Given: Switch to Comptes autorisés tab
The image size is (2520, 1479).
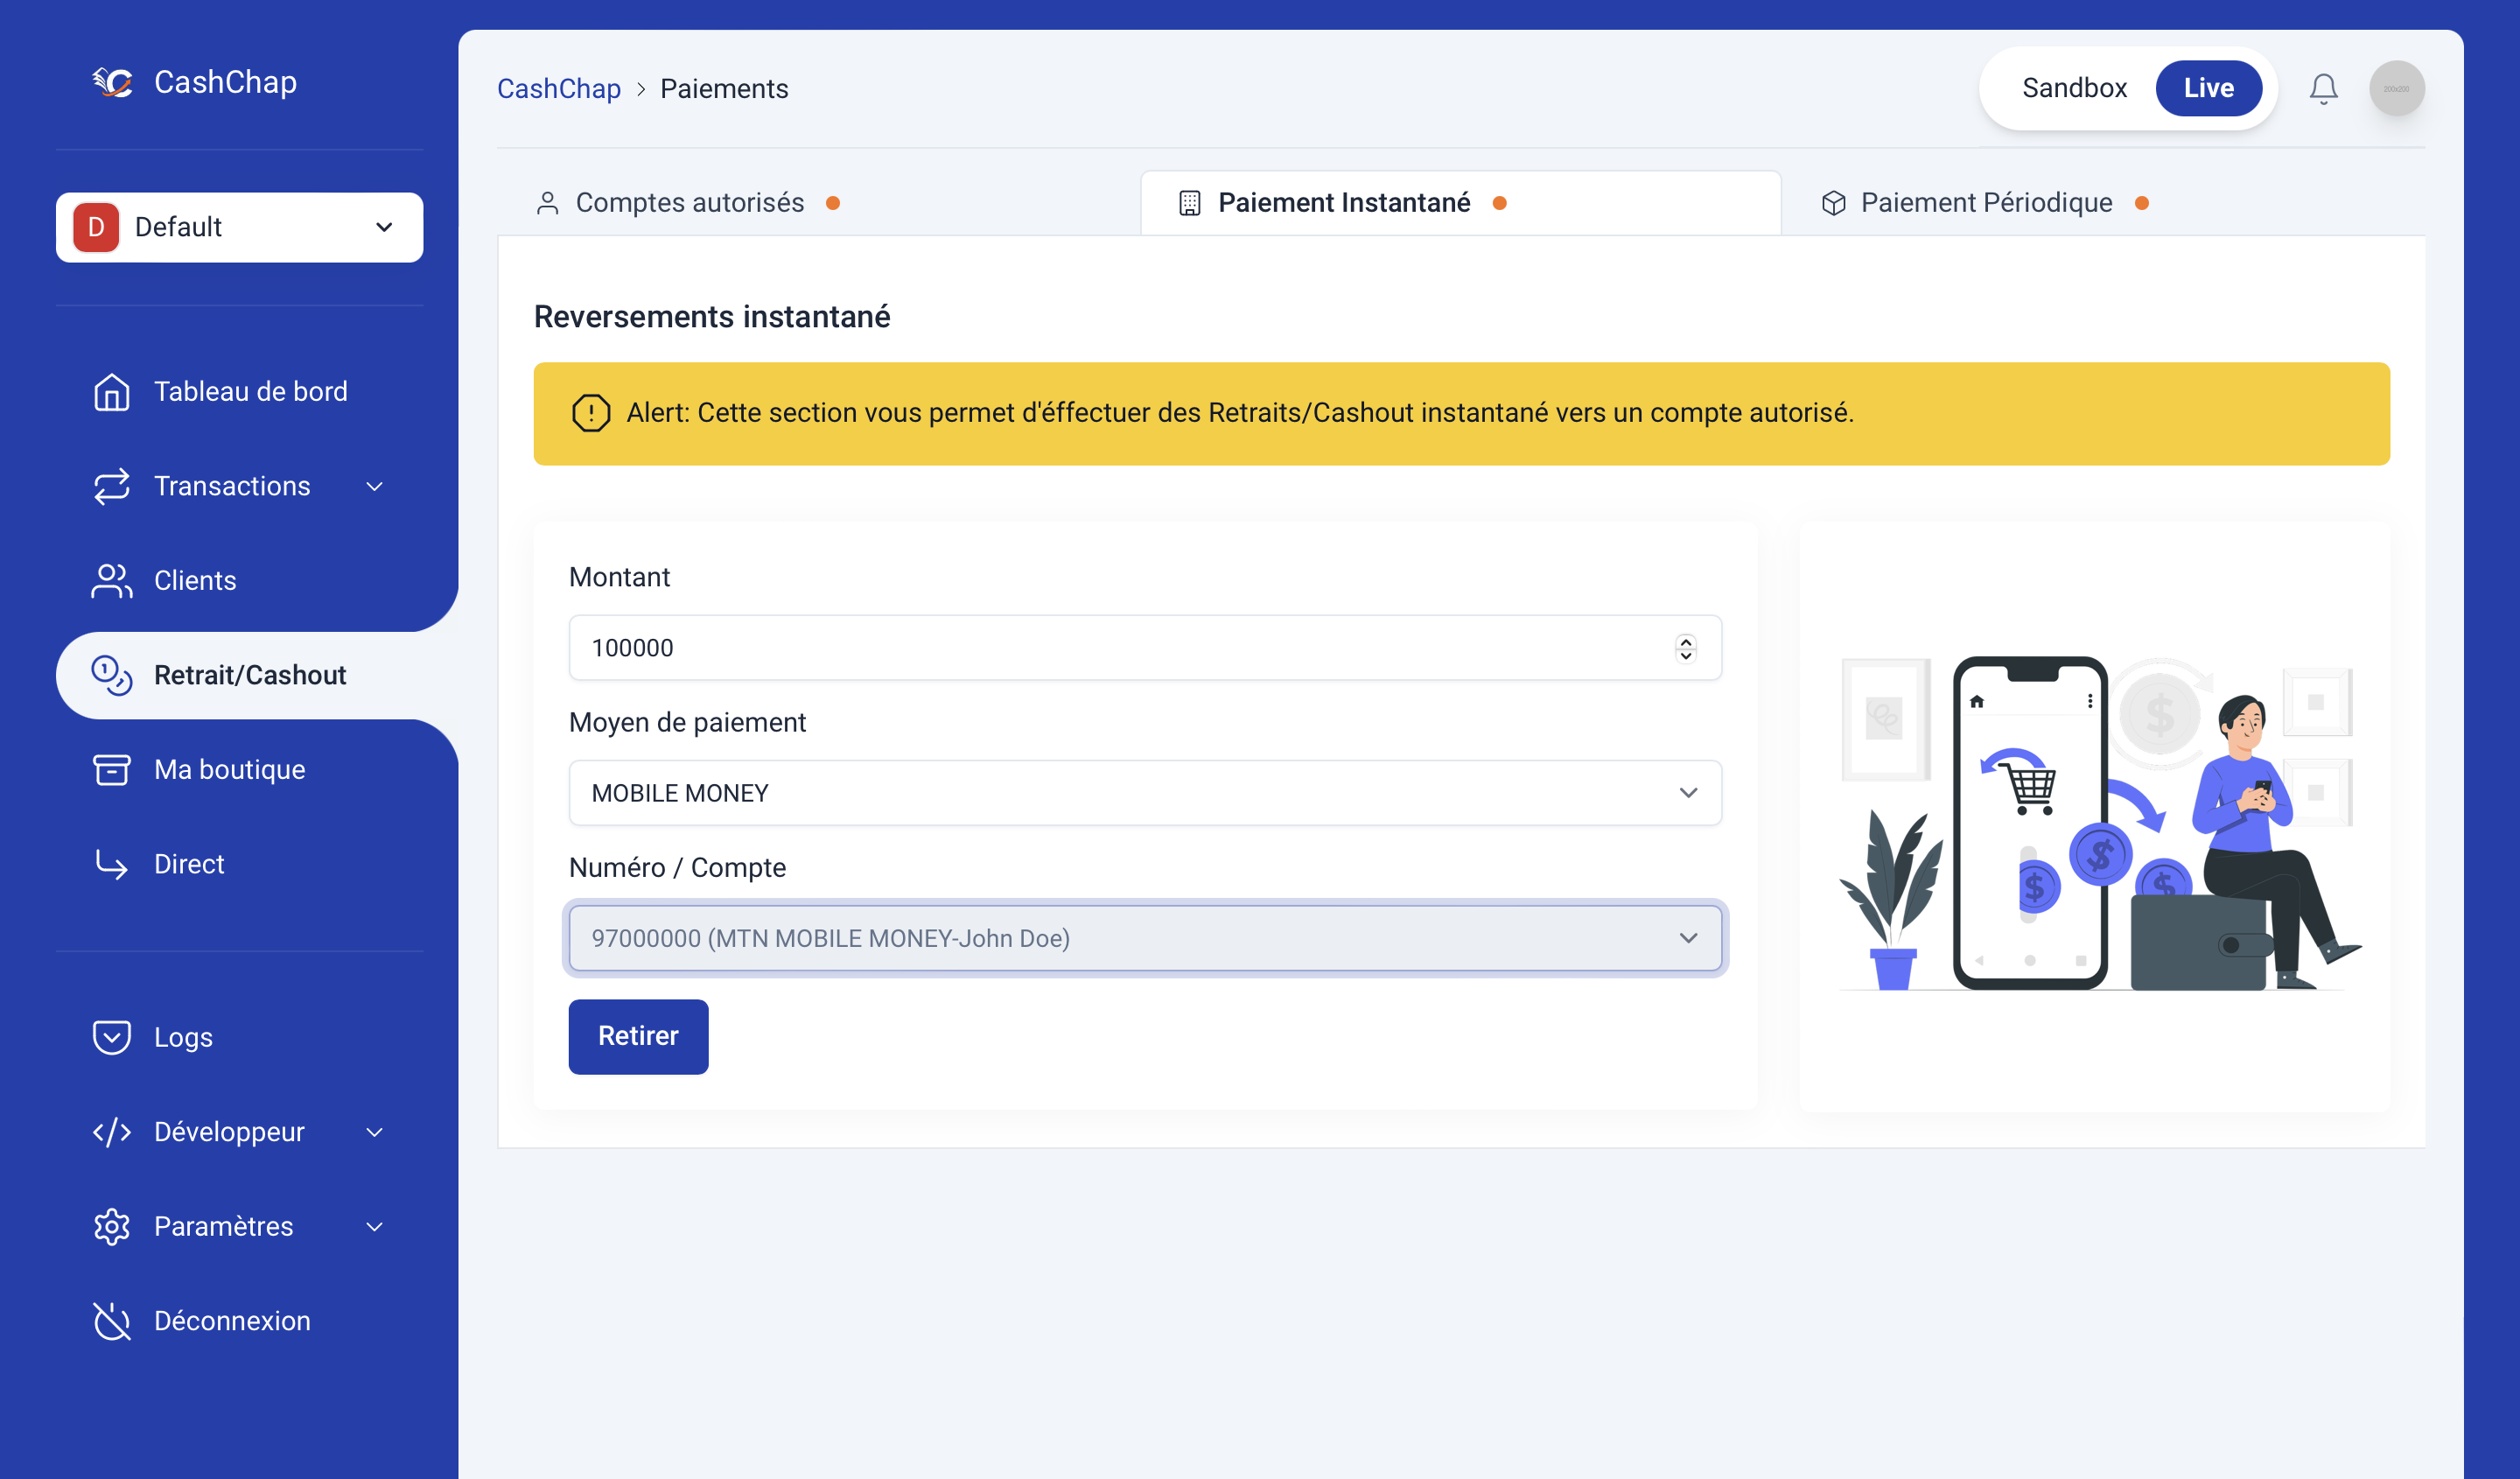Looking at the screenshot, I should point(689,203).
